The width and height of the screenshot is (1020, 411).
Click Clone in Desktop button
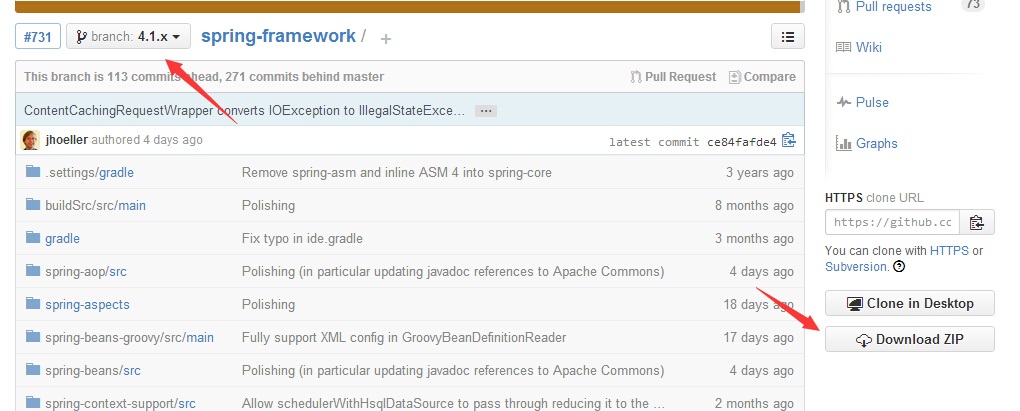[x=909, y=303]
